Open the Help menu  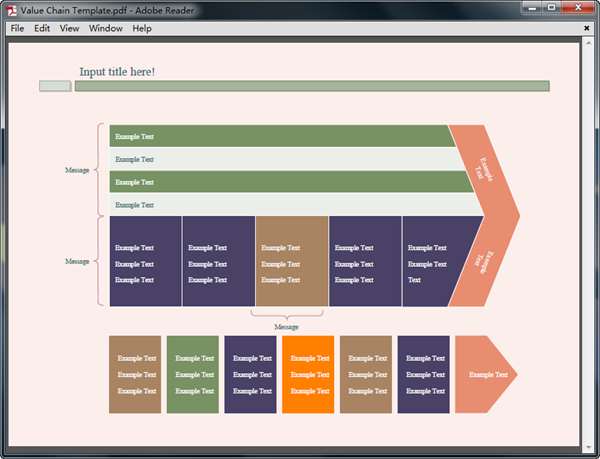point(142,28)
